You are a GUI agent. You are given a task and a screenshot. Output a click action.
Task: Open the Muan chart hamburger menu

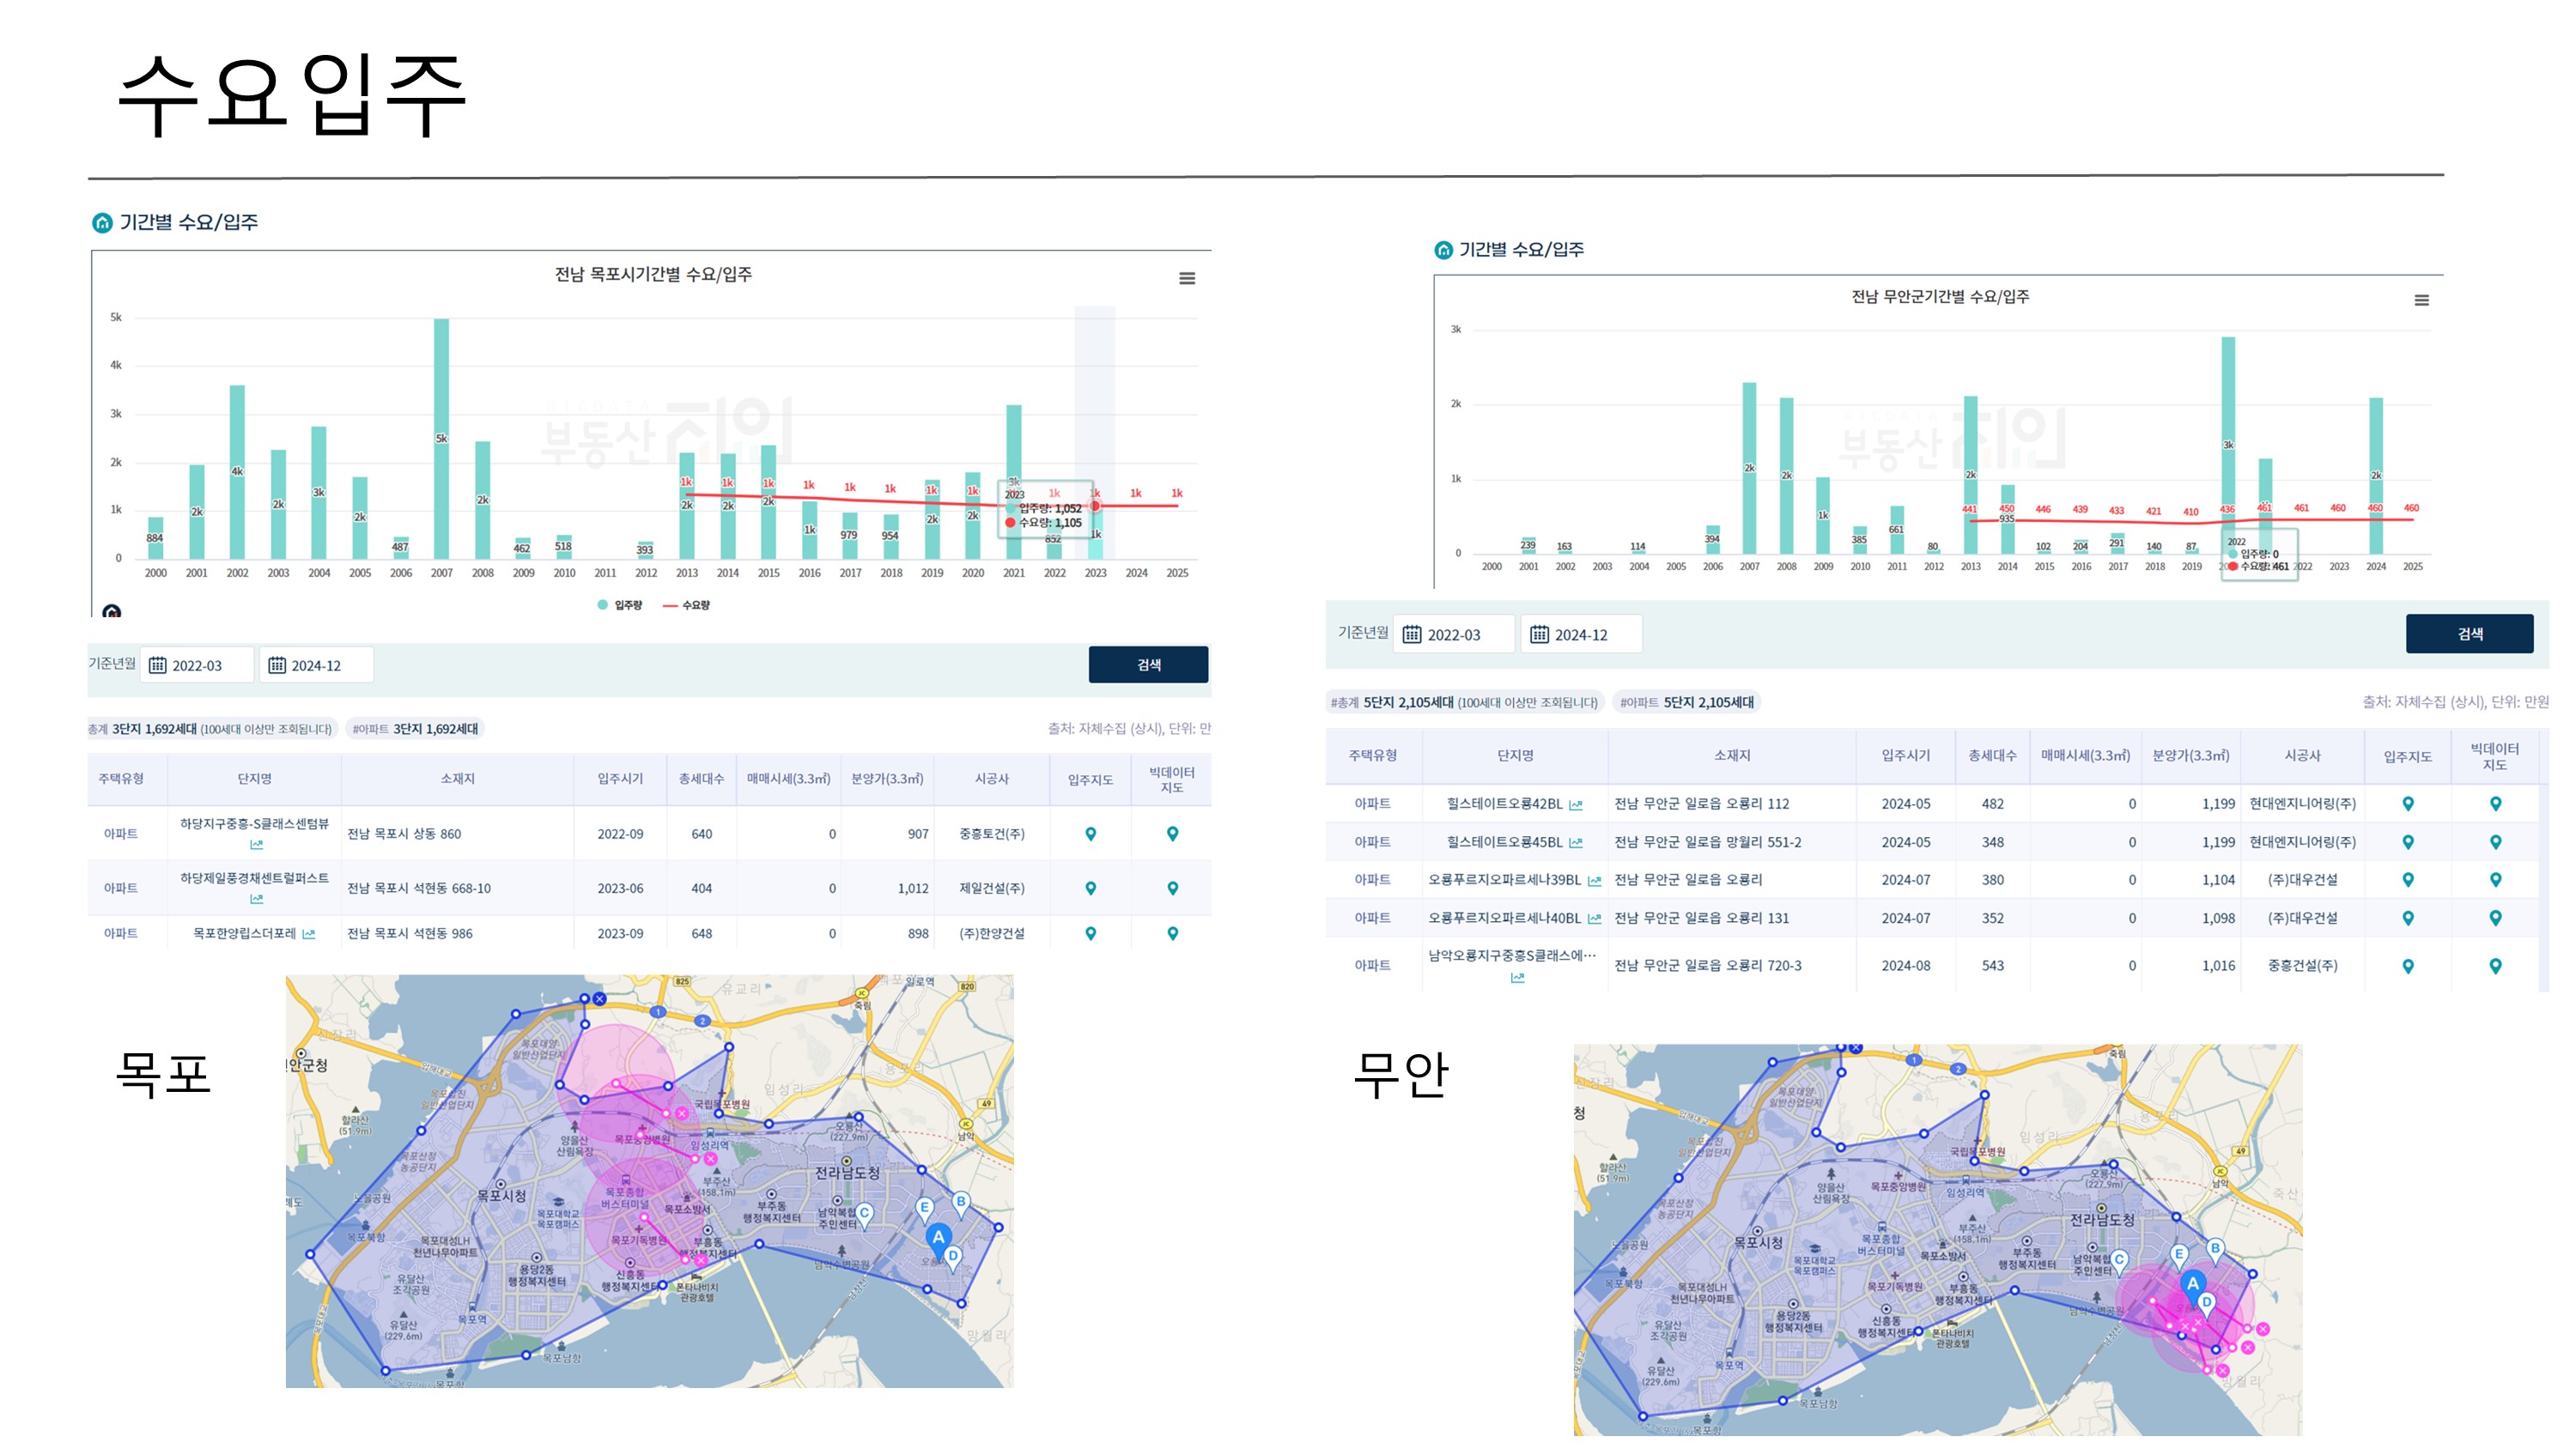pos(2421,300)
